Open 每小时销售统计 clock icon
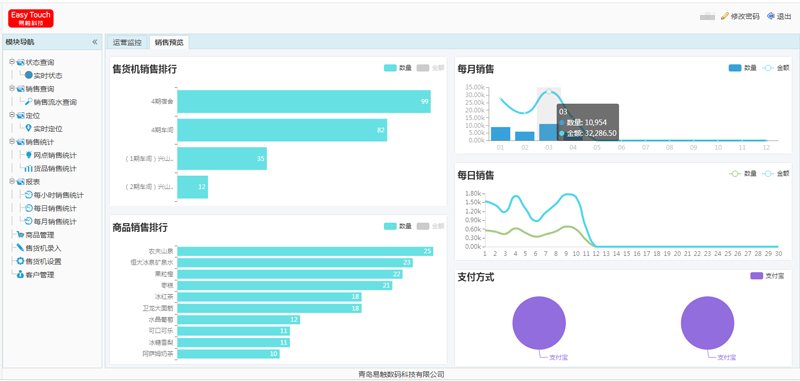 [29, 195]
